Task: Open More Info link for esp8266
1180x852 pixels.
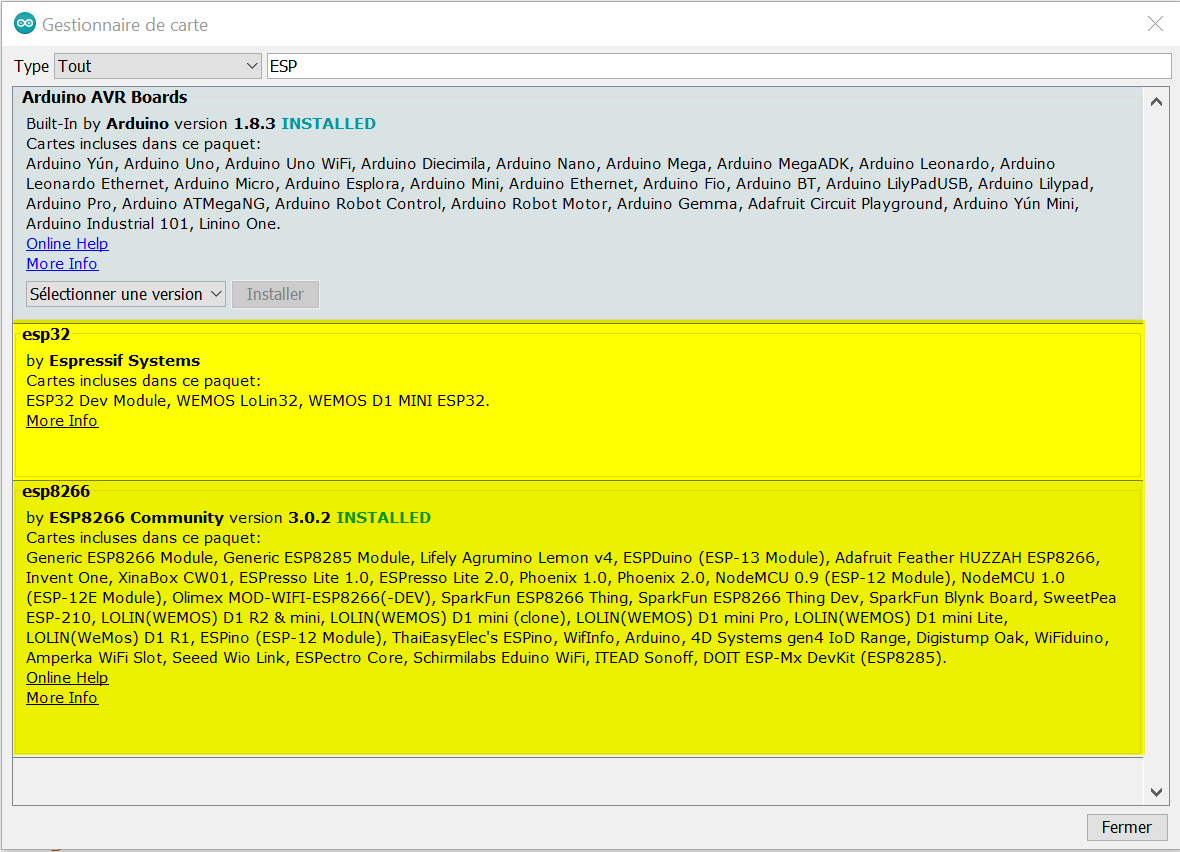Action: click(62, 698)
